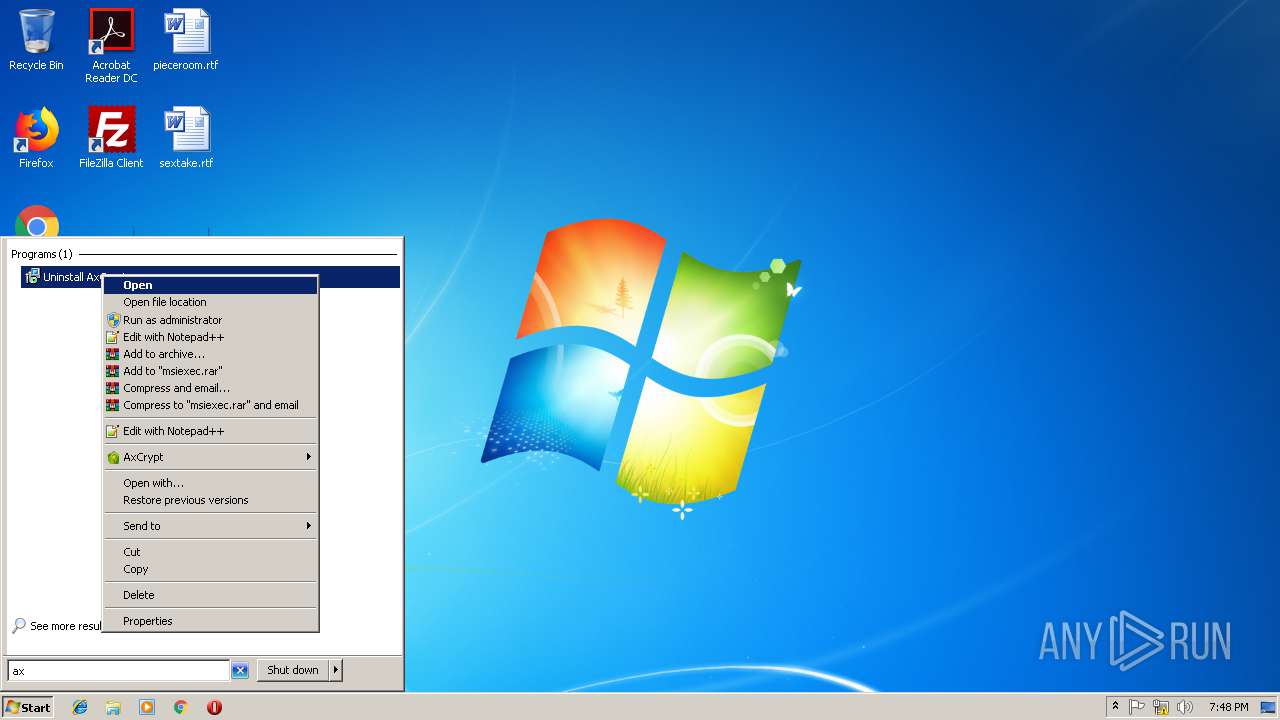Select Restore previous versions
Viewport: 1280px width, 720px height.
[211, 500]
